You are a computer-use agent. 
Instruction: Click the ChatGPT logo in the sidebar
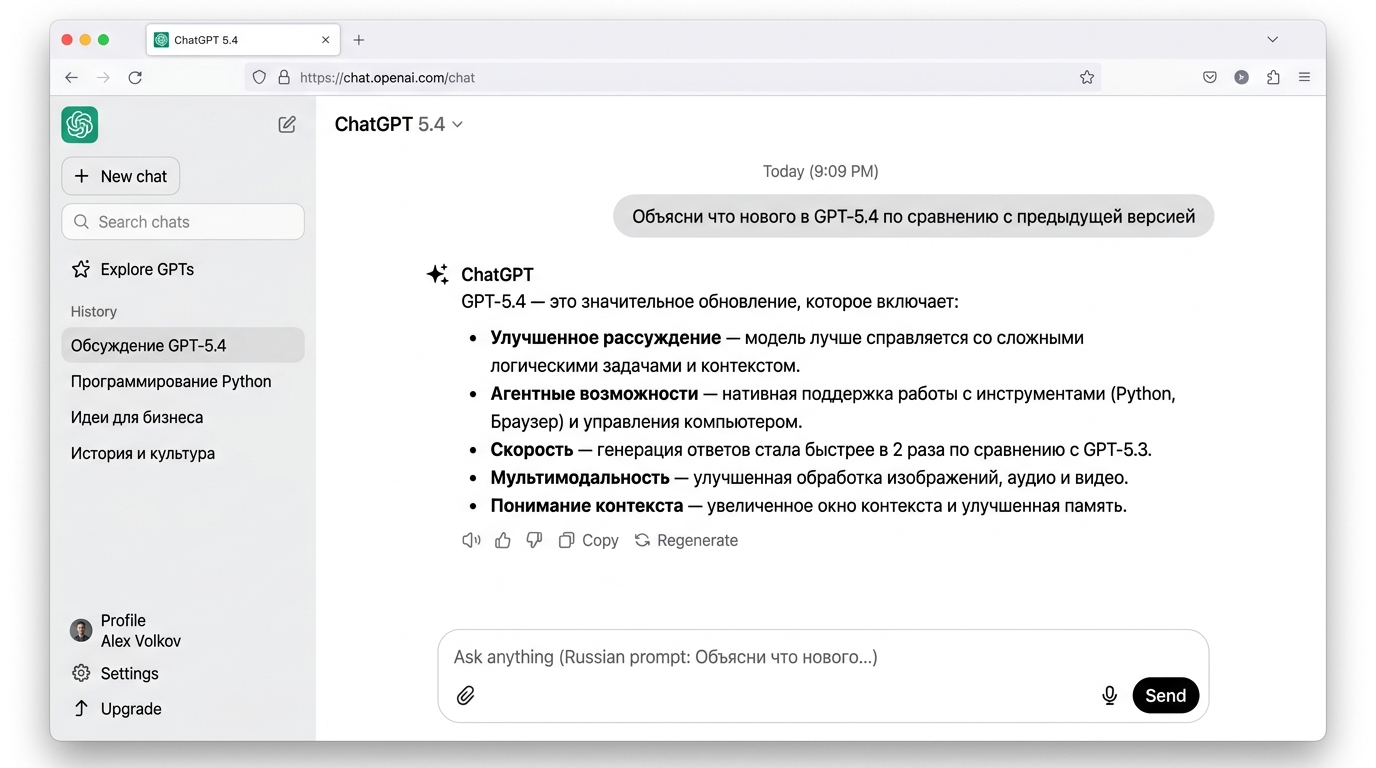pos(80,124)
